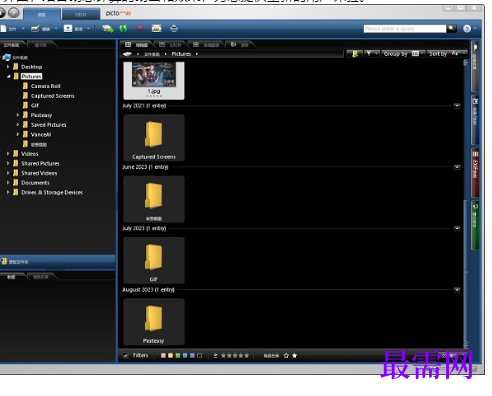Image resolution: width=492 pixels, height=396 pixels.
Task: Click the import photos icon with green arrow
Action: click(108, 29)
